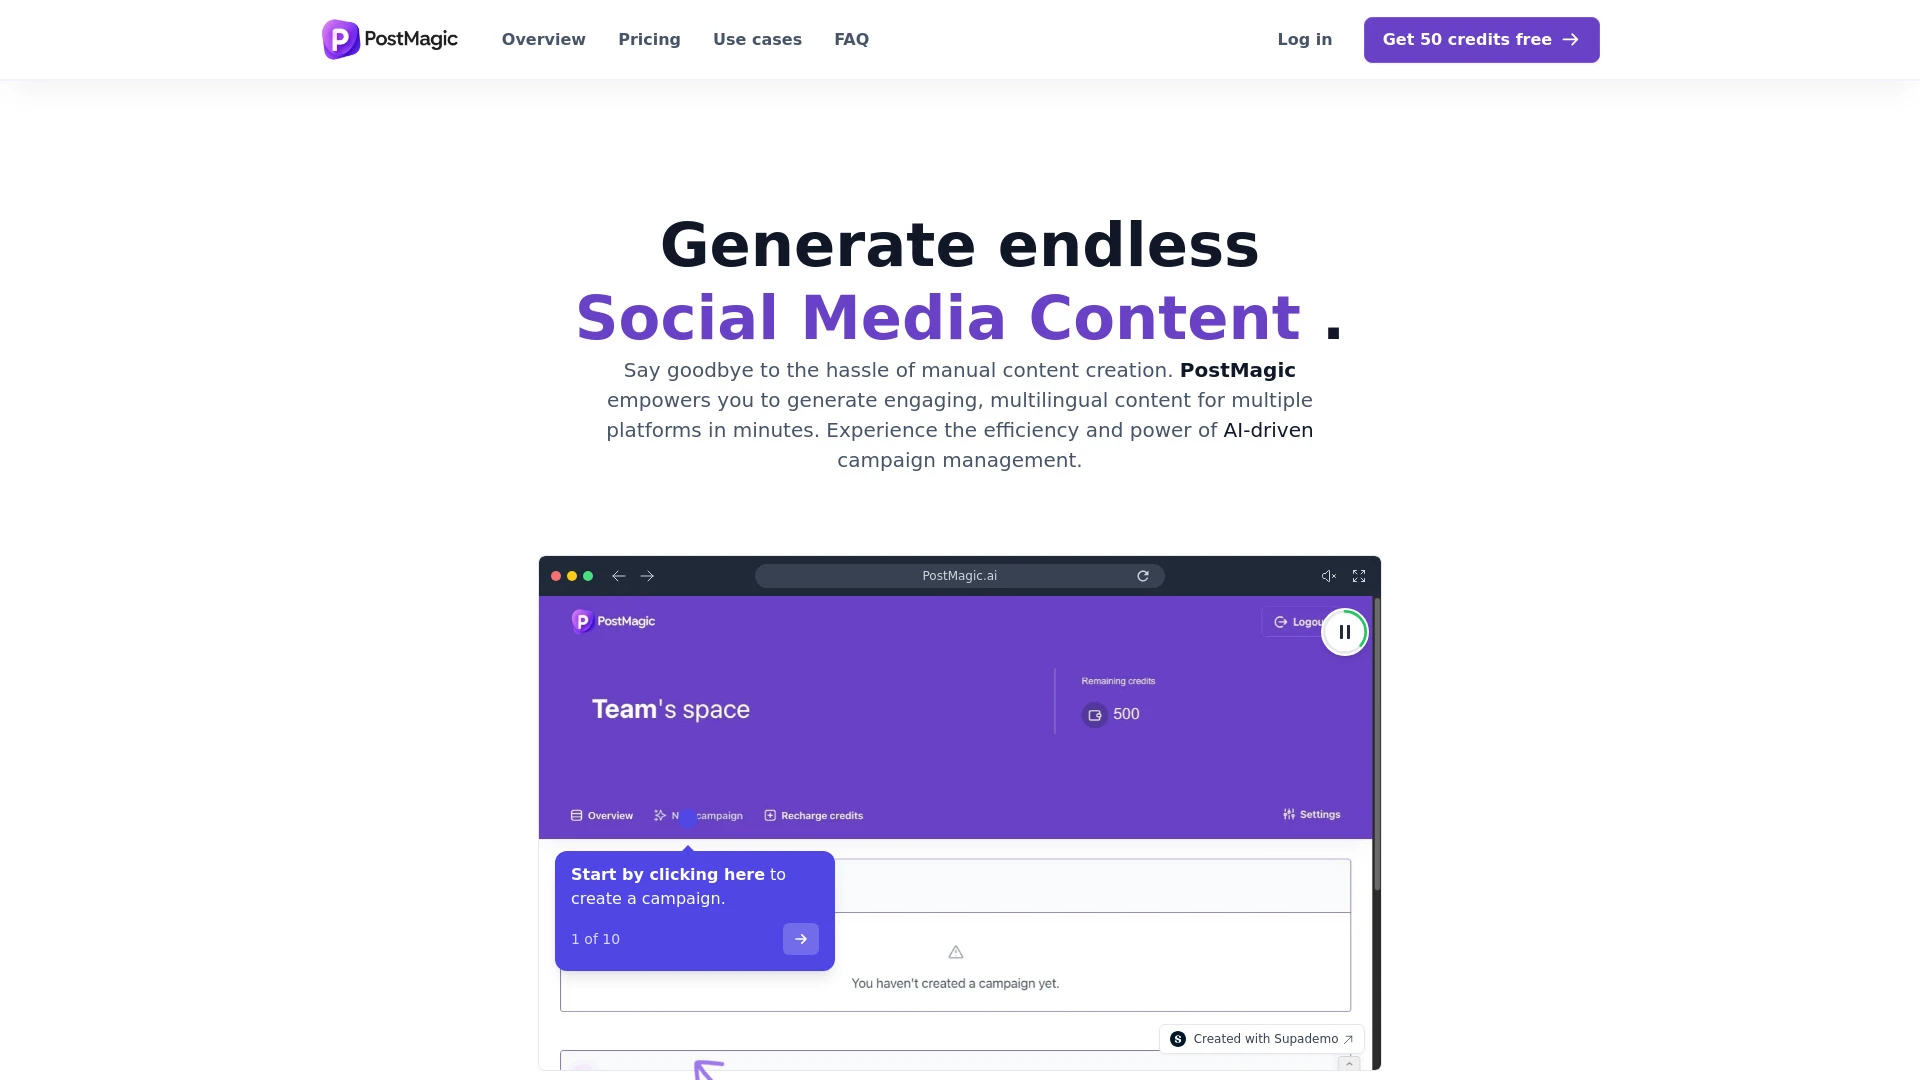
Task: Select the Pricing menu item
Action: click(x=649, y=40)
